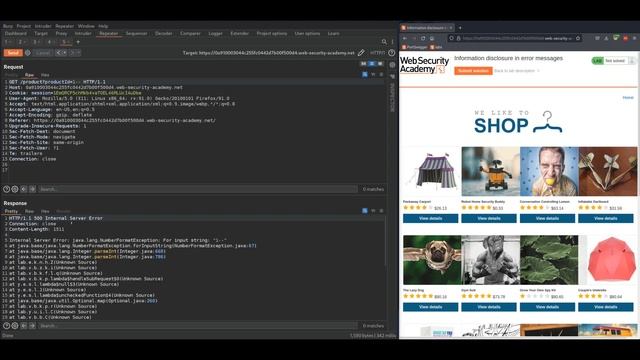
Task: Jump to next Response search match
Action: click(32, 326)
